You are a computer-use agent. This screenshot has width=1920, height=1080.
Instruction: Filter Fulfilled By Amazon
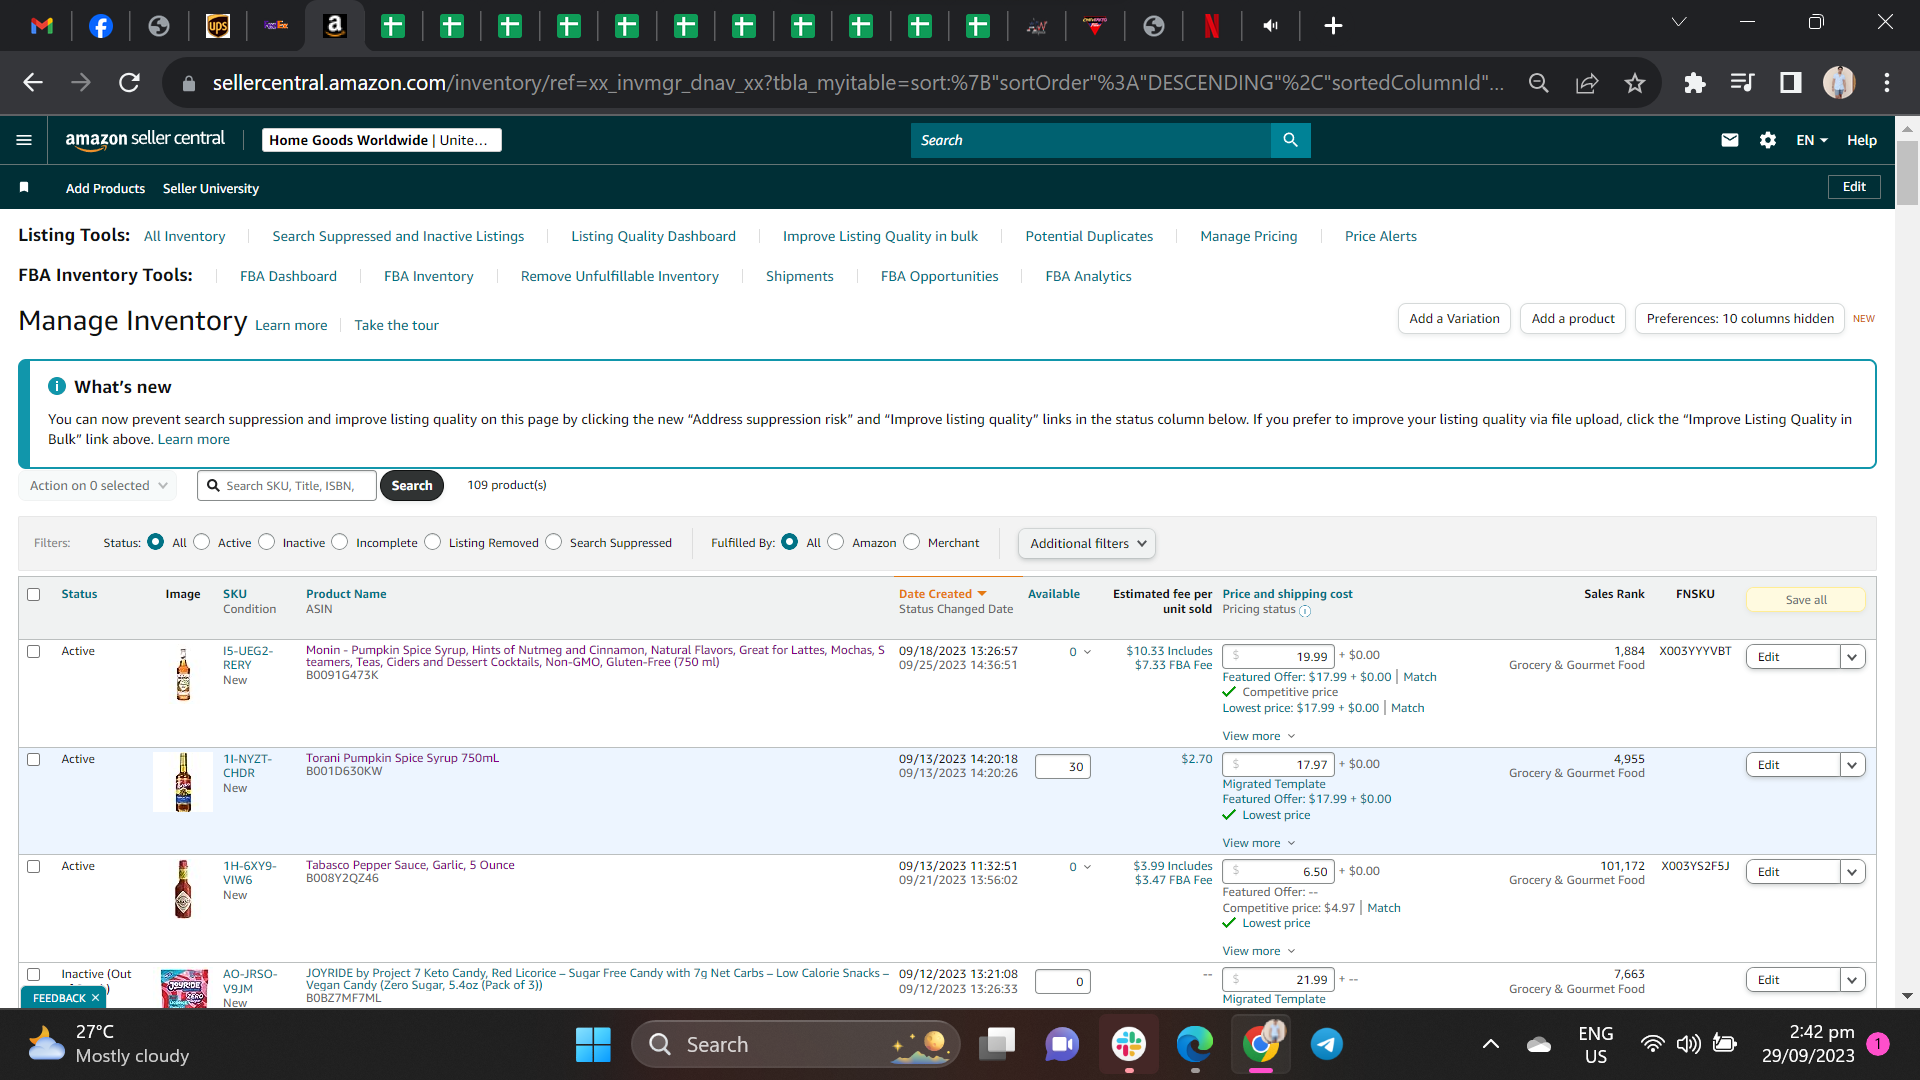[836, 542]
